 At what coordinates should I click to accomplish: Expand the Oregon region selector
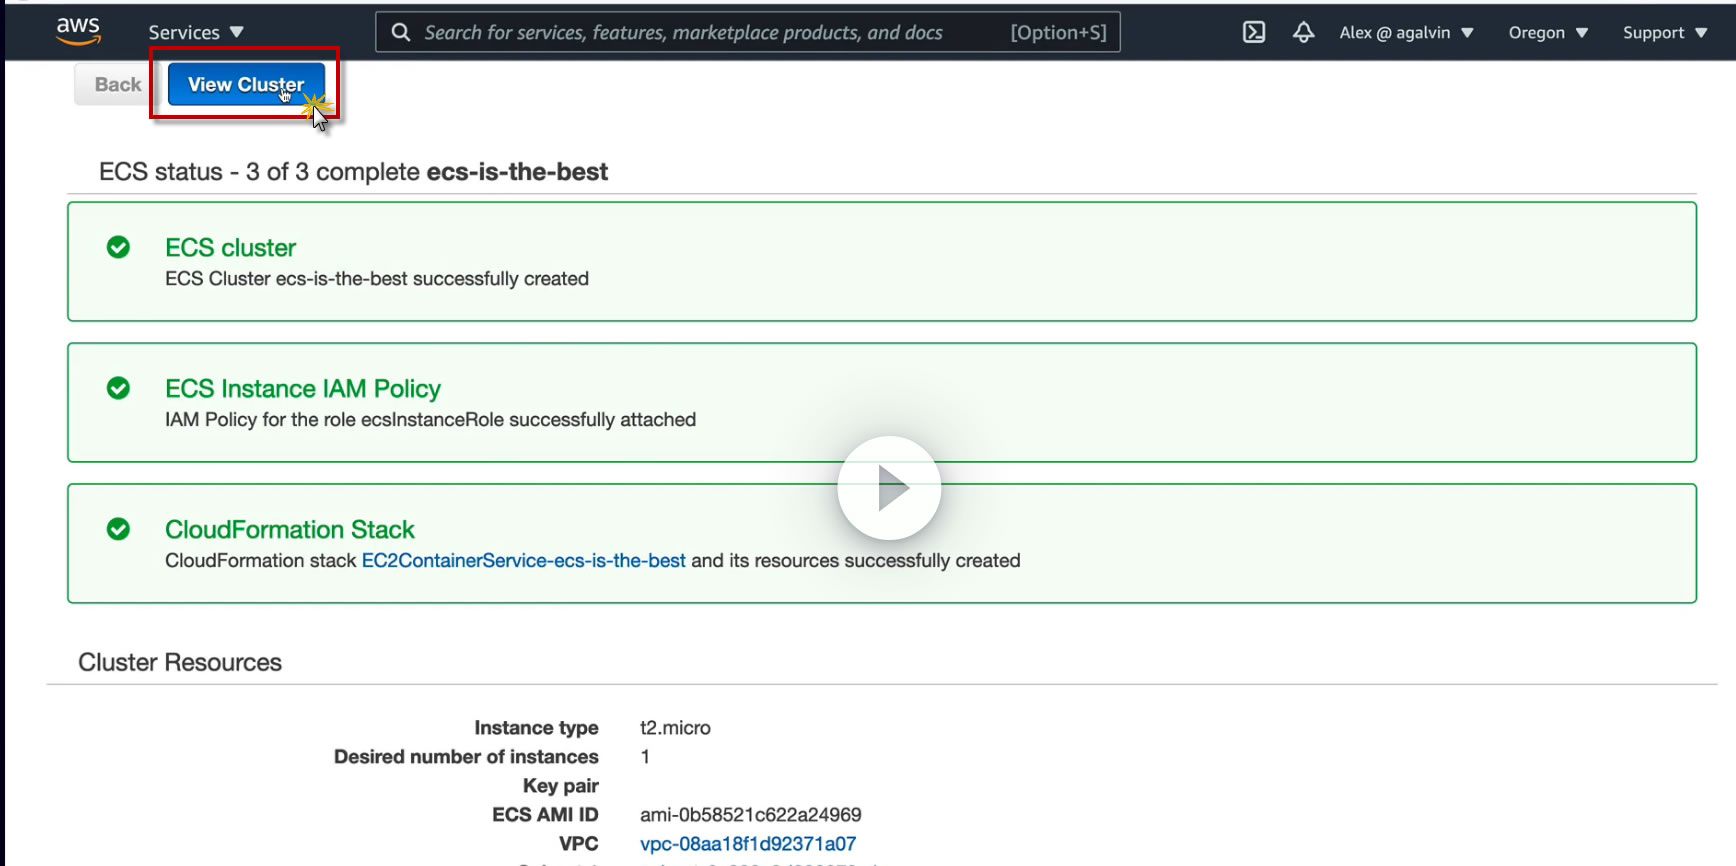(1548, 32)
